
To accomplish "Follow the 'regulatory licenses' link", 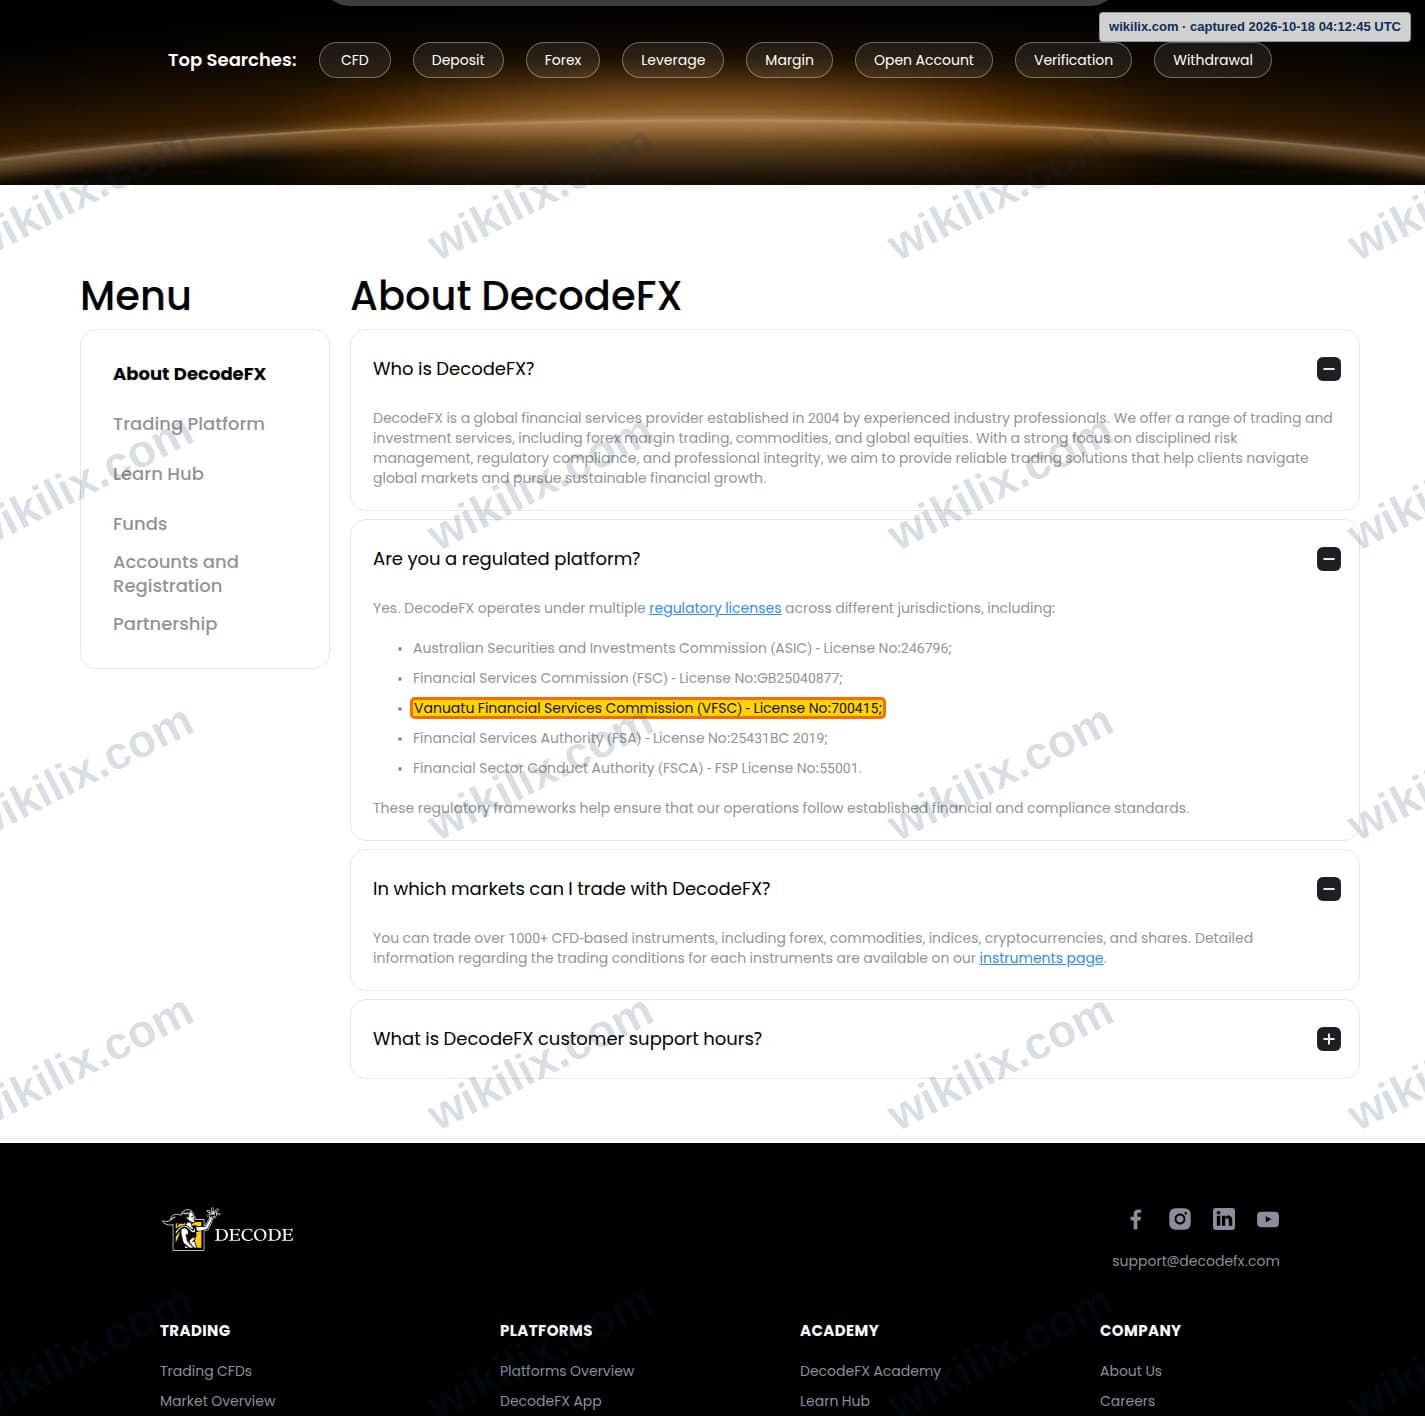I will (715, 608).
